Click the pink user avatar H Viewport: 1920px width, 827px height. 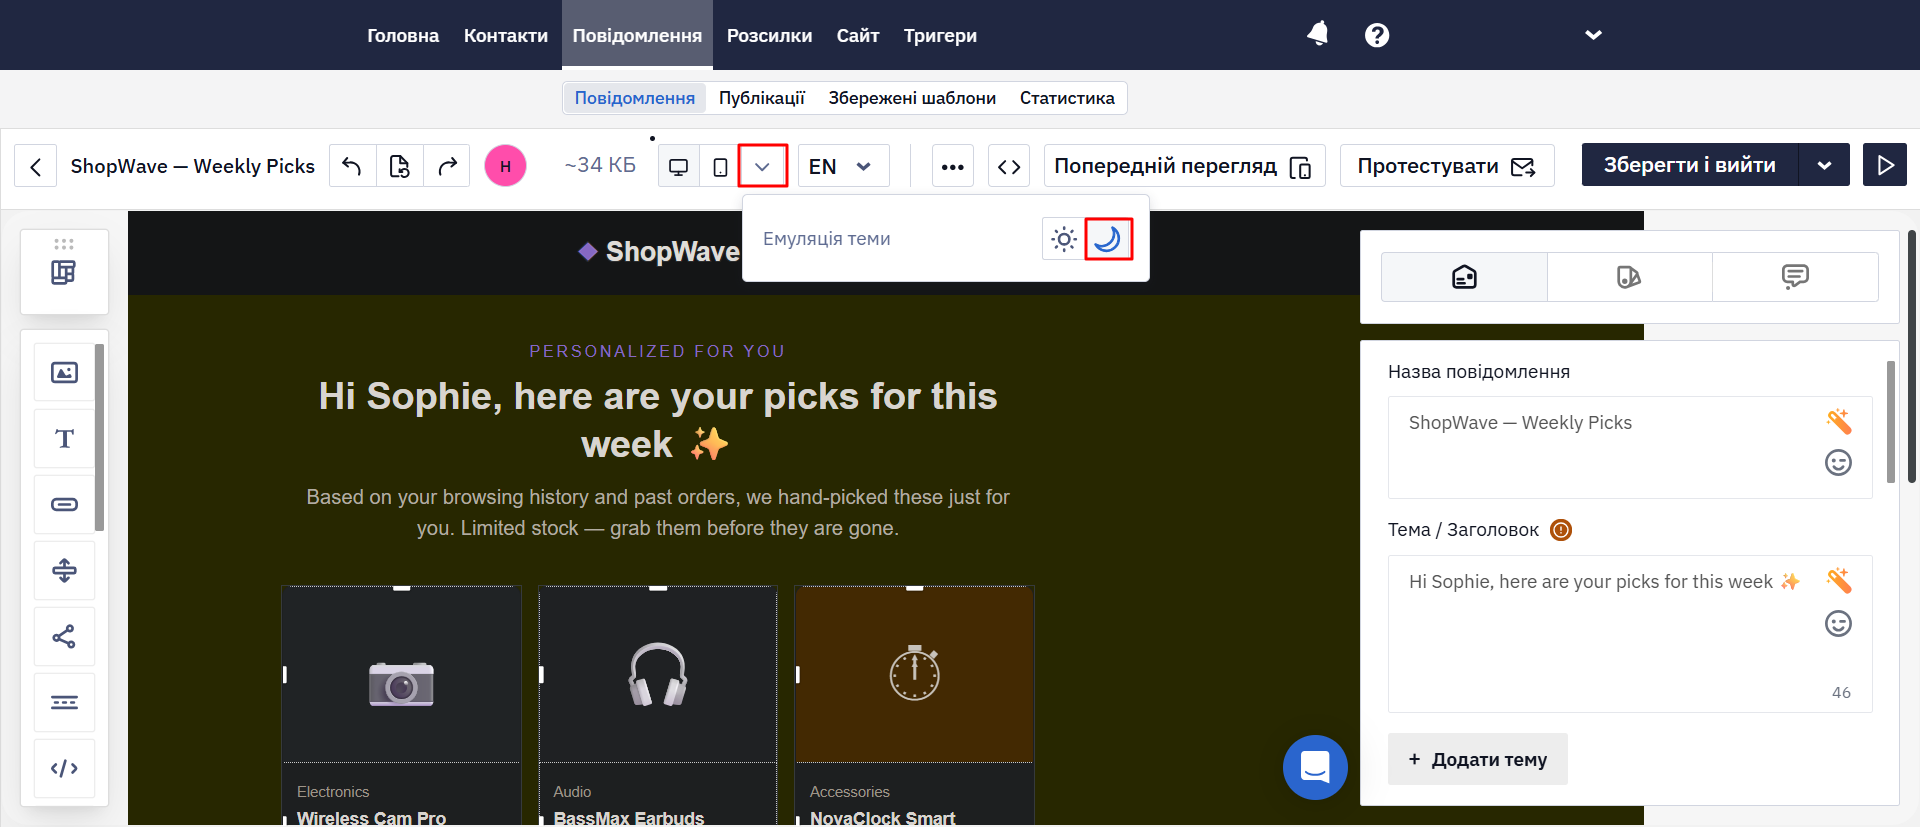click(x=505, y=166)
